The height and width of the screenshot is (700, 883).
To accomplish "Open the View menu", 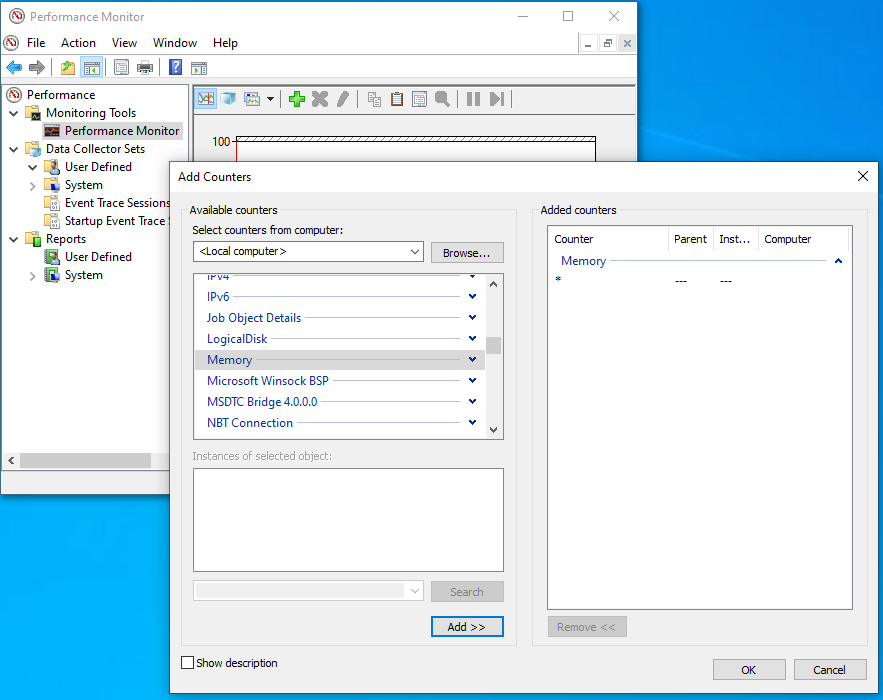I will 124,43.
